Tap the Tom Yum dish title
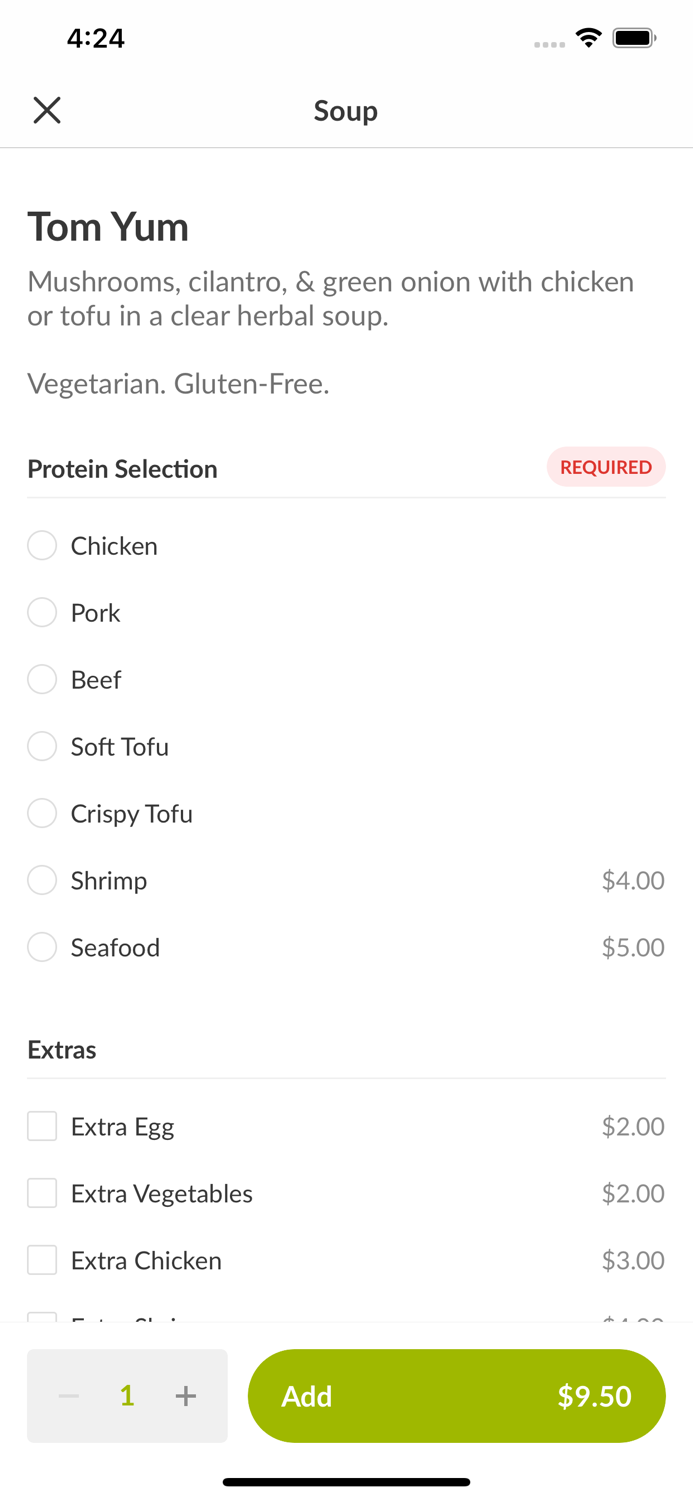 click(108, 227)
